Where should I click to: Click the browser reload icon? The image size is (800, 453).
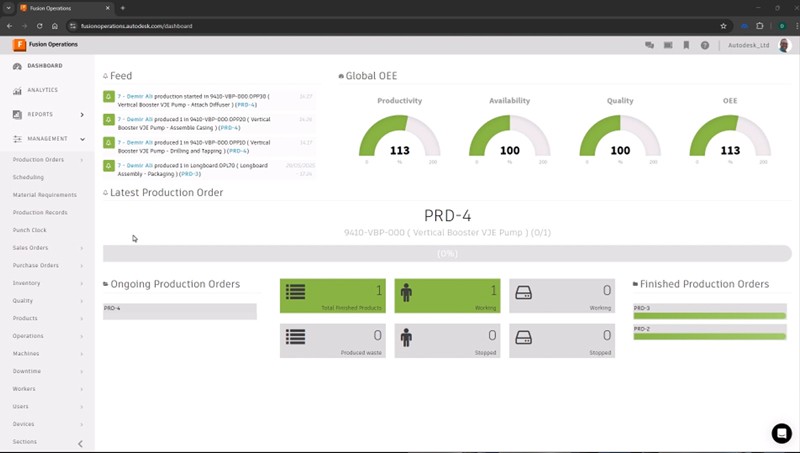tap(39, 26)
